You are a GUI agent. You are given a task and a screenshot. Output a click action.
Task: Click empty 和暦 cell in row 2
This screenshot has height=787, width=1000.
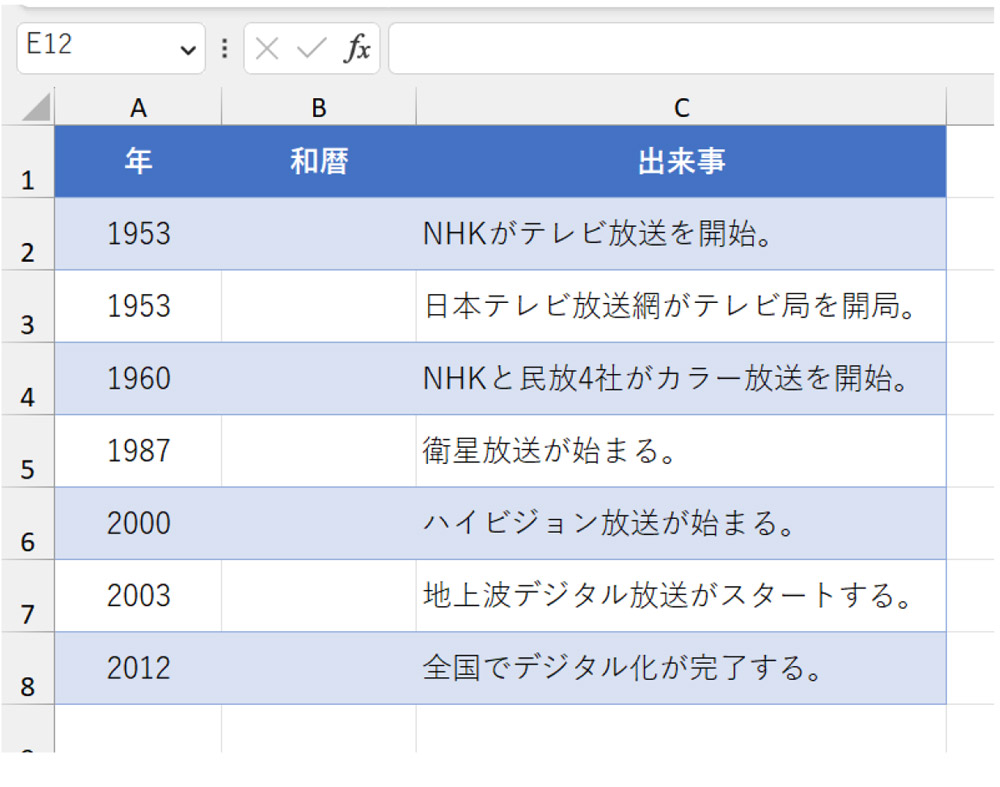319,234
